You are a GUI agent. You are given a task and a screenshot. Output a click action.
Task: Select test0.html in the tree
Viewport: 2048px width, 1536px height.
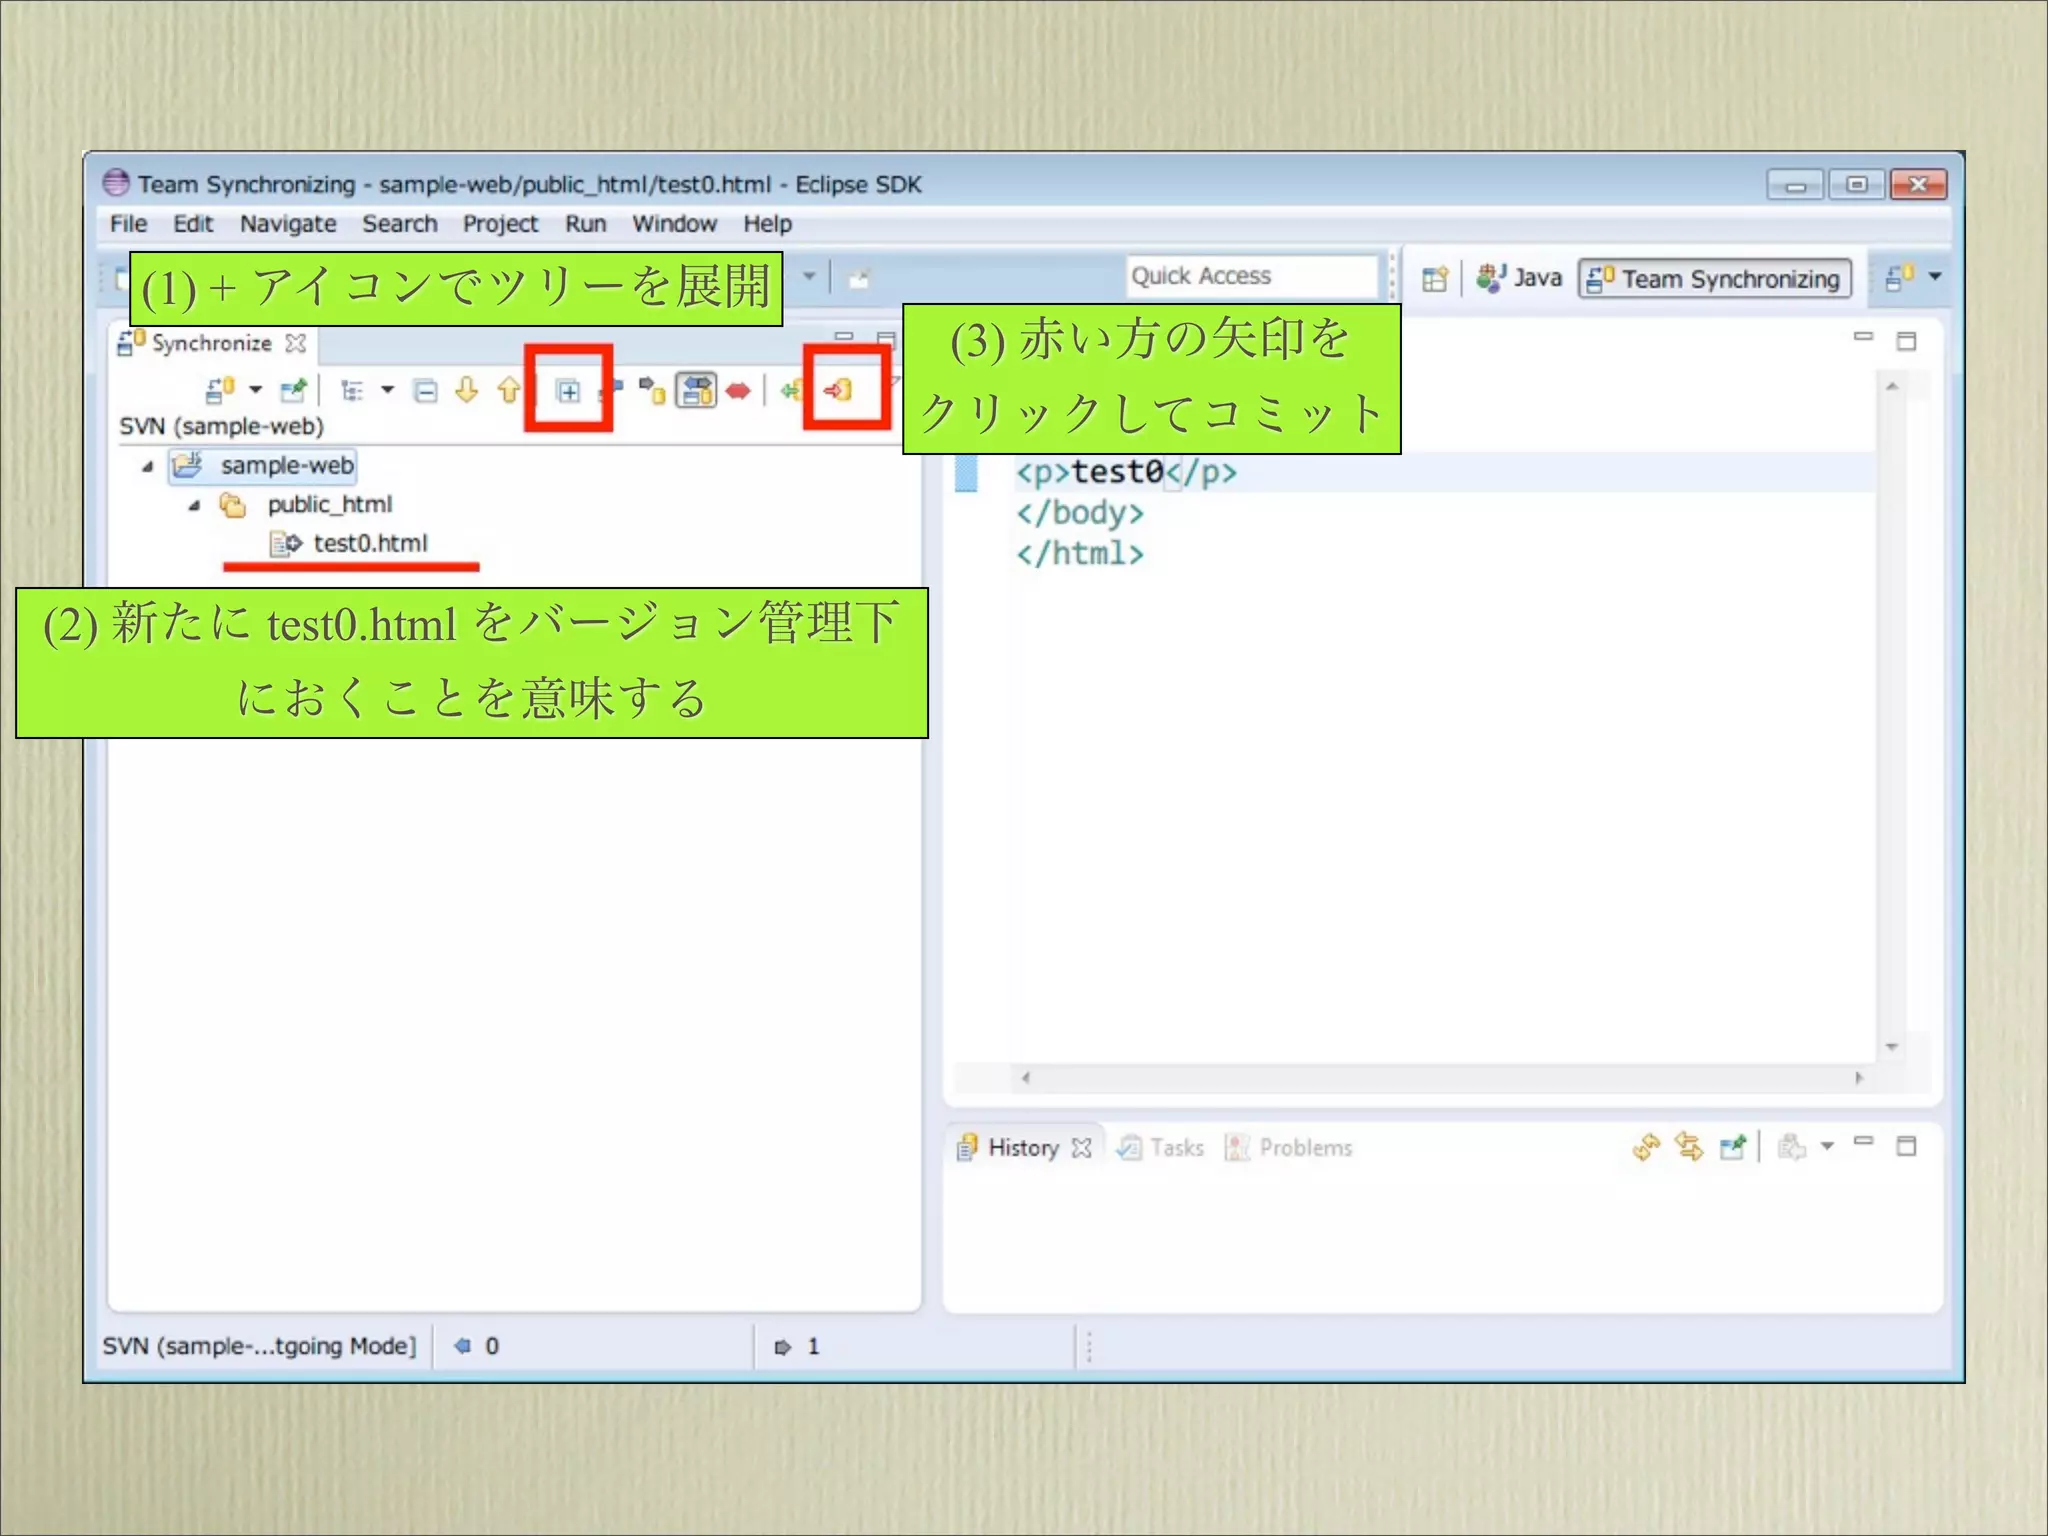pos(349,543)
